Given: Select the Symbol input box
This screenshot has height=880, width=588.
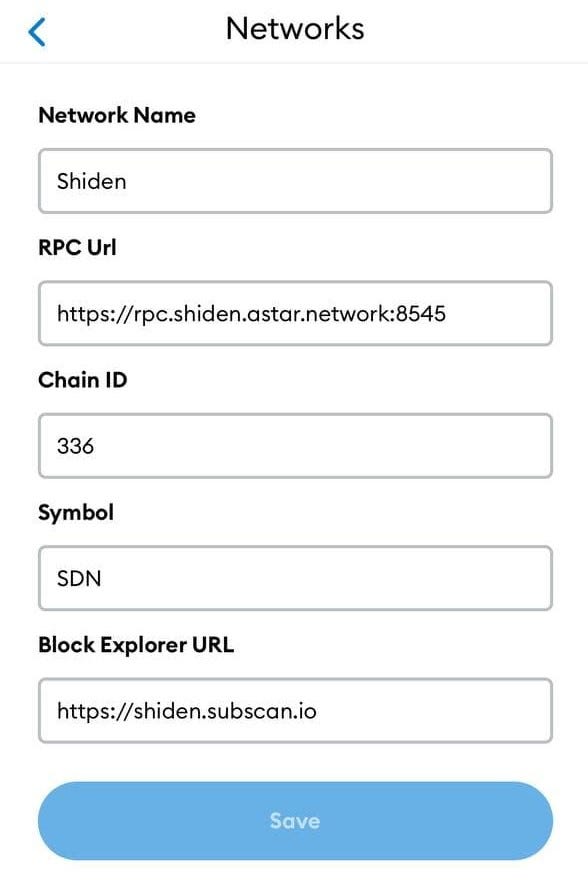Looking at the screenshot, I should coord(295,578).
